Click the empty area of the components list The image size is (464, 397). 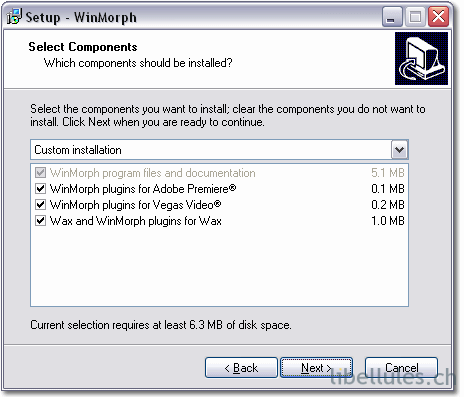coord(219,267)
